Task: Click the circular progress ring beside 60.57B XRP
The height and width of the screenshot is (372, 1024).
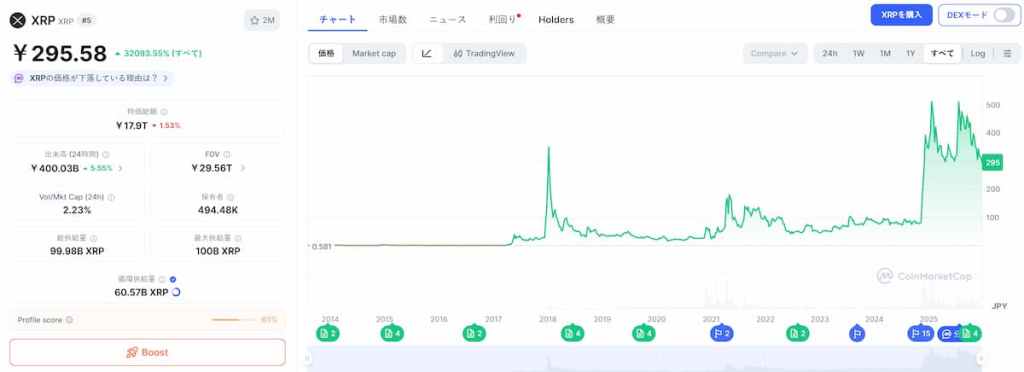Action: (176, 292)
